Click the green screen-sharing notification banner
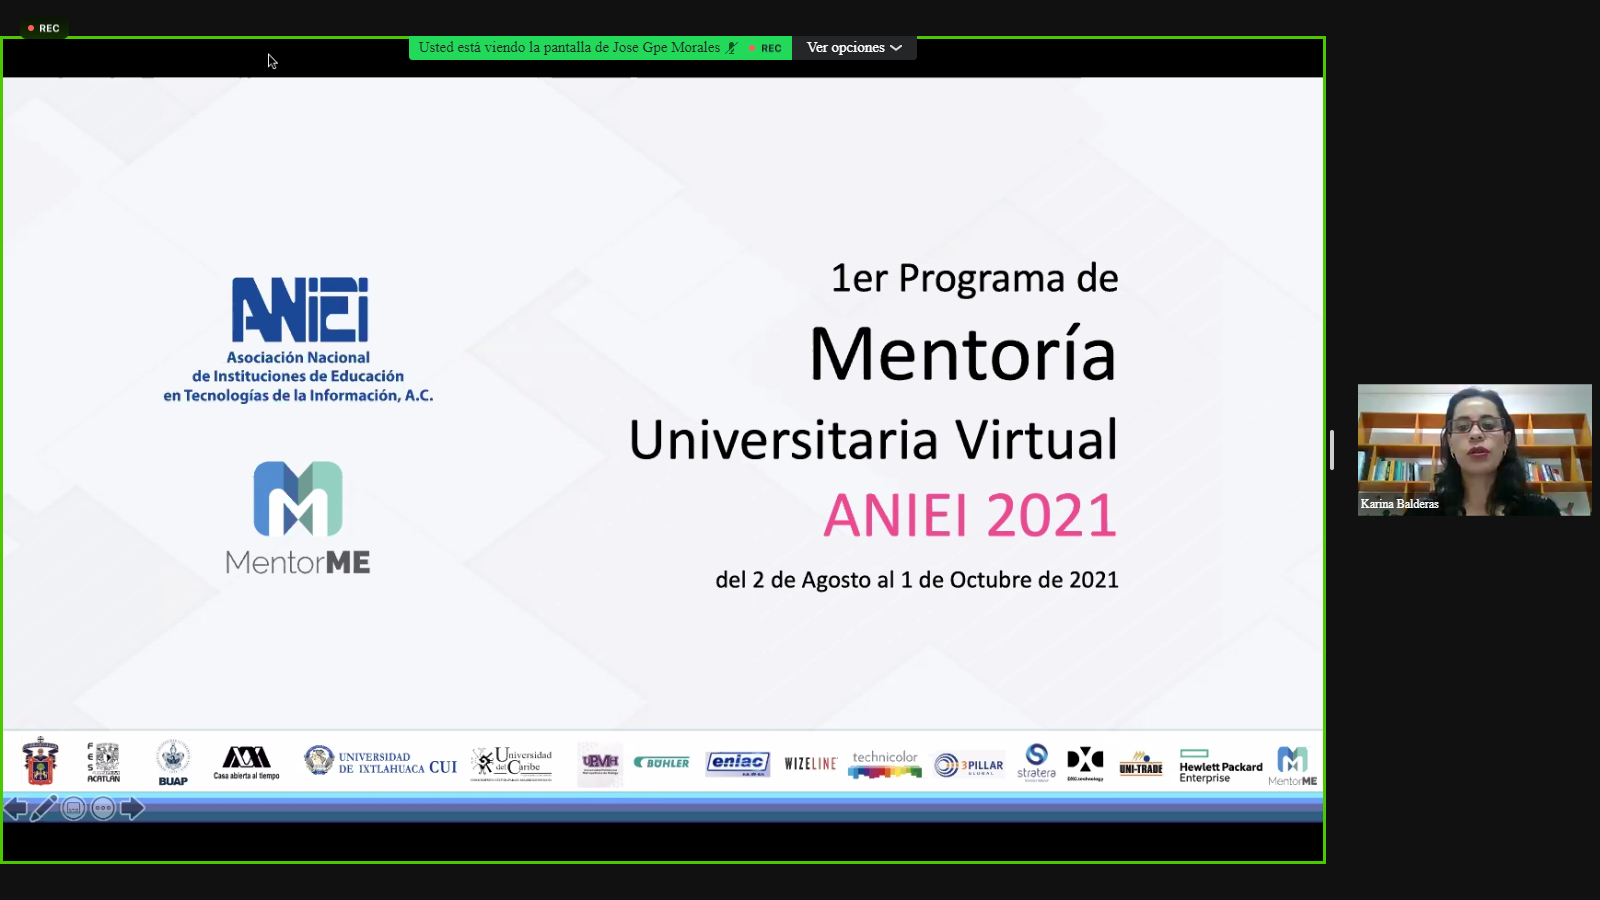 [x=568, y=48]
